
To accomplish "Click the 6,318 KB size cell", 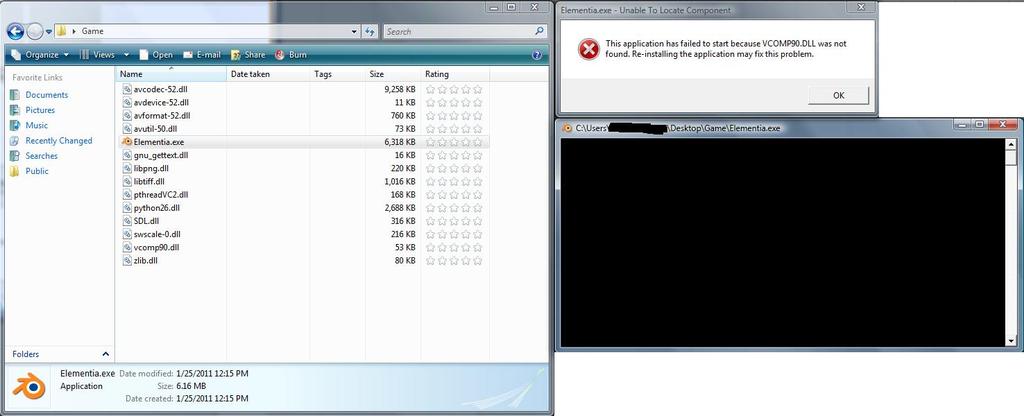I will tap(400, 142).
